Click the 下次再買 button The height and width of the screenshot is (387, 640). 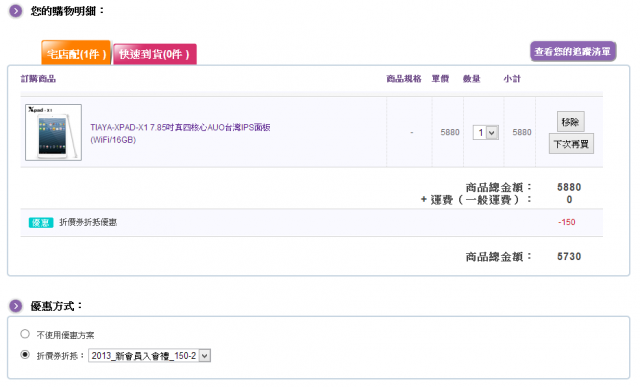coord(571,144)
